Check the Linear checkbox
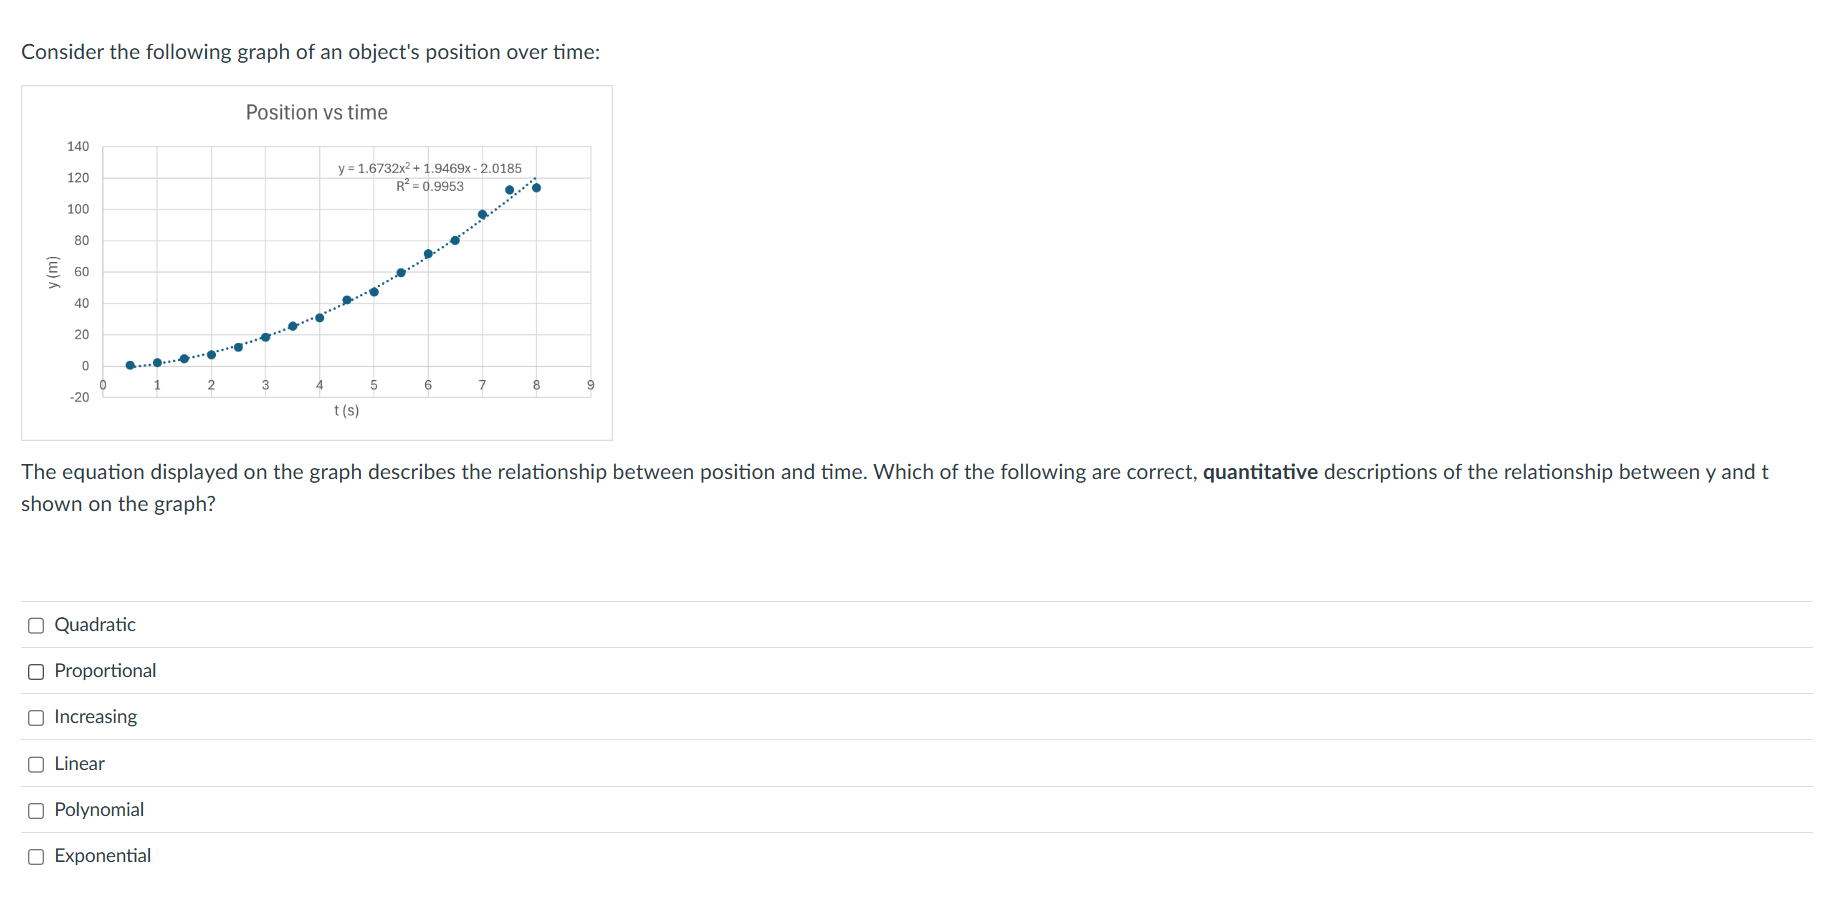This screenshot has height=903, width=1840. pyautogui.click(x=35, y=763)
